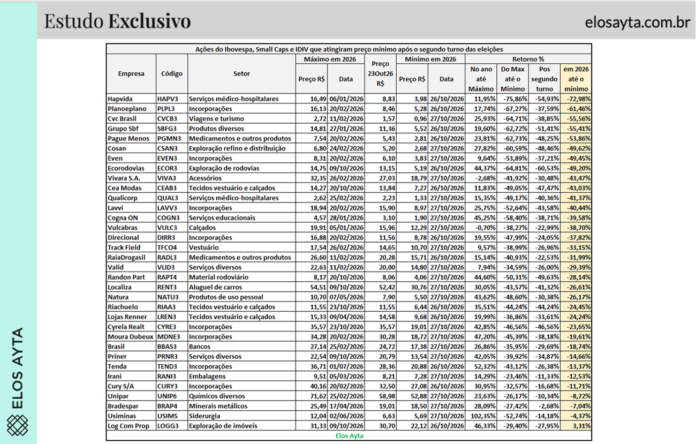Click the 'PGMN3' ticker cell
Image resolution: width=696 pixels, height=444 pixels.
point(172,139)
